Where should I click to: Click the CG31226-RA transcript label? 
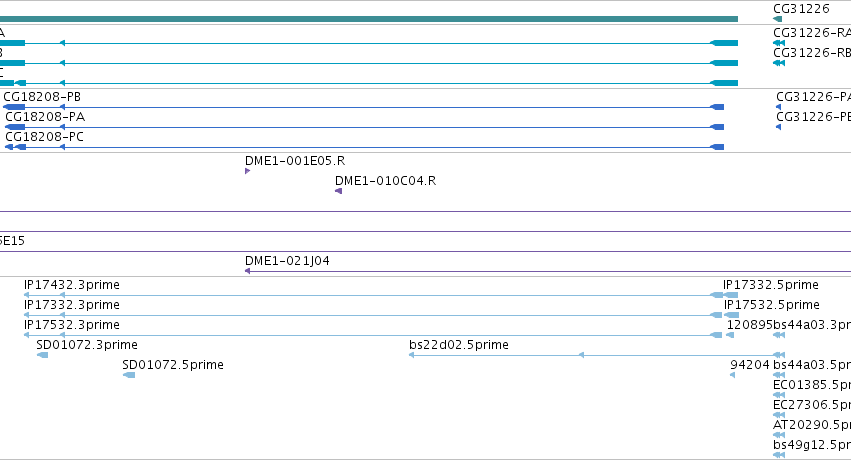(x=812, y=33)
